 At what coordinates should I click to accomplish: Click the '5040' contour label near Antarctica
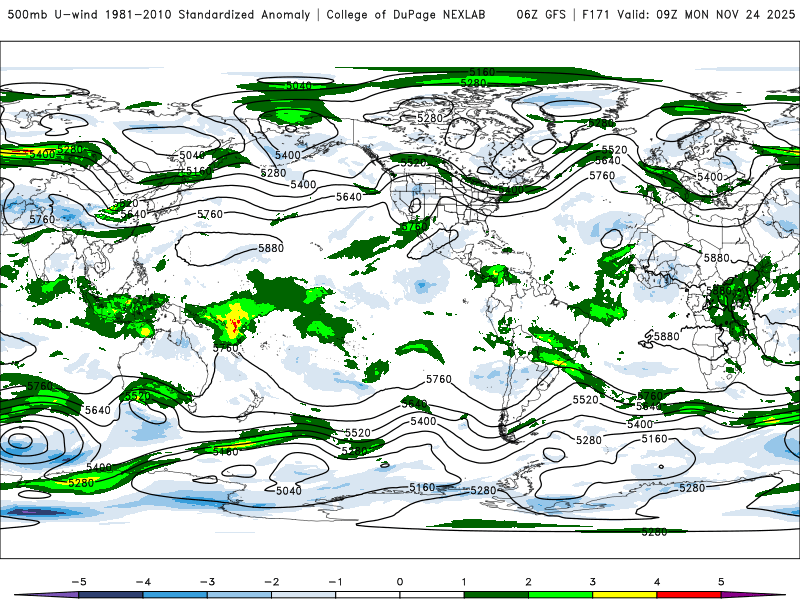click(x=289, y=491)
